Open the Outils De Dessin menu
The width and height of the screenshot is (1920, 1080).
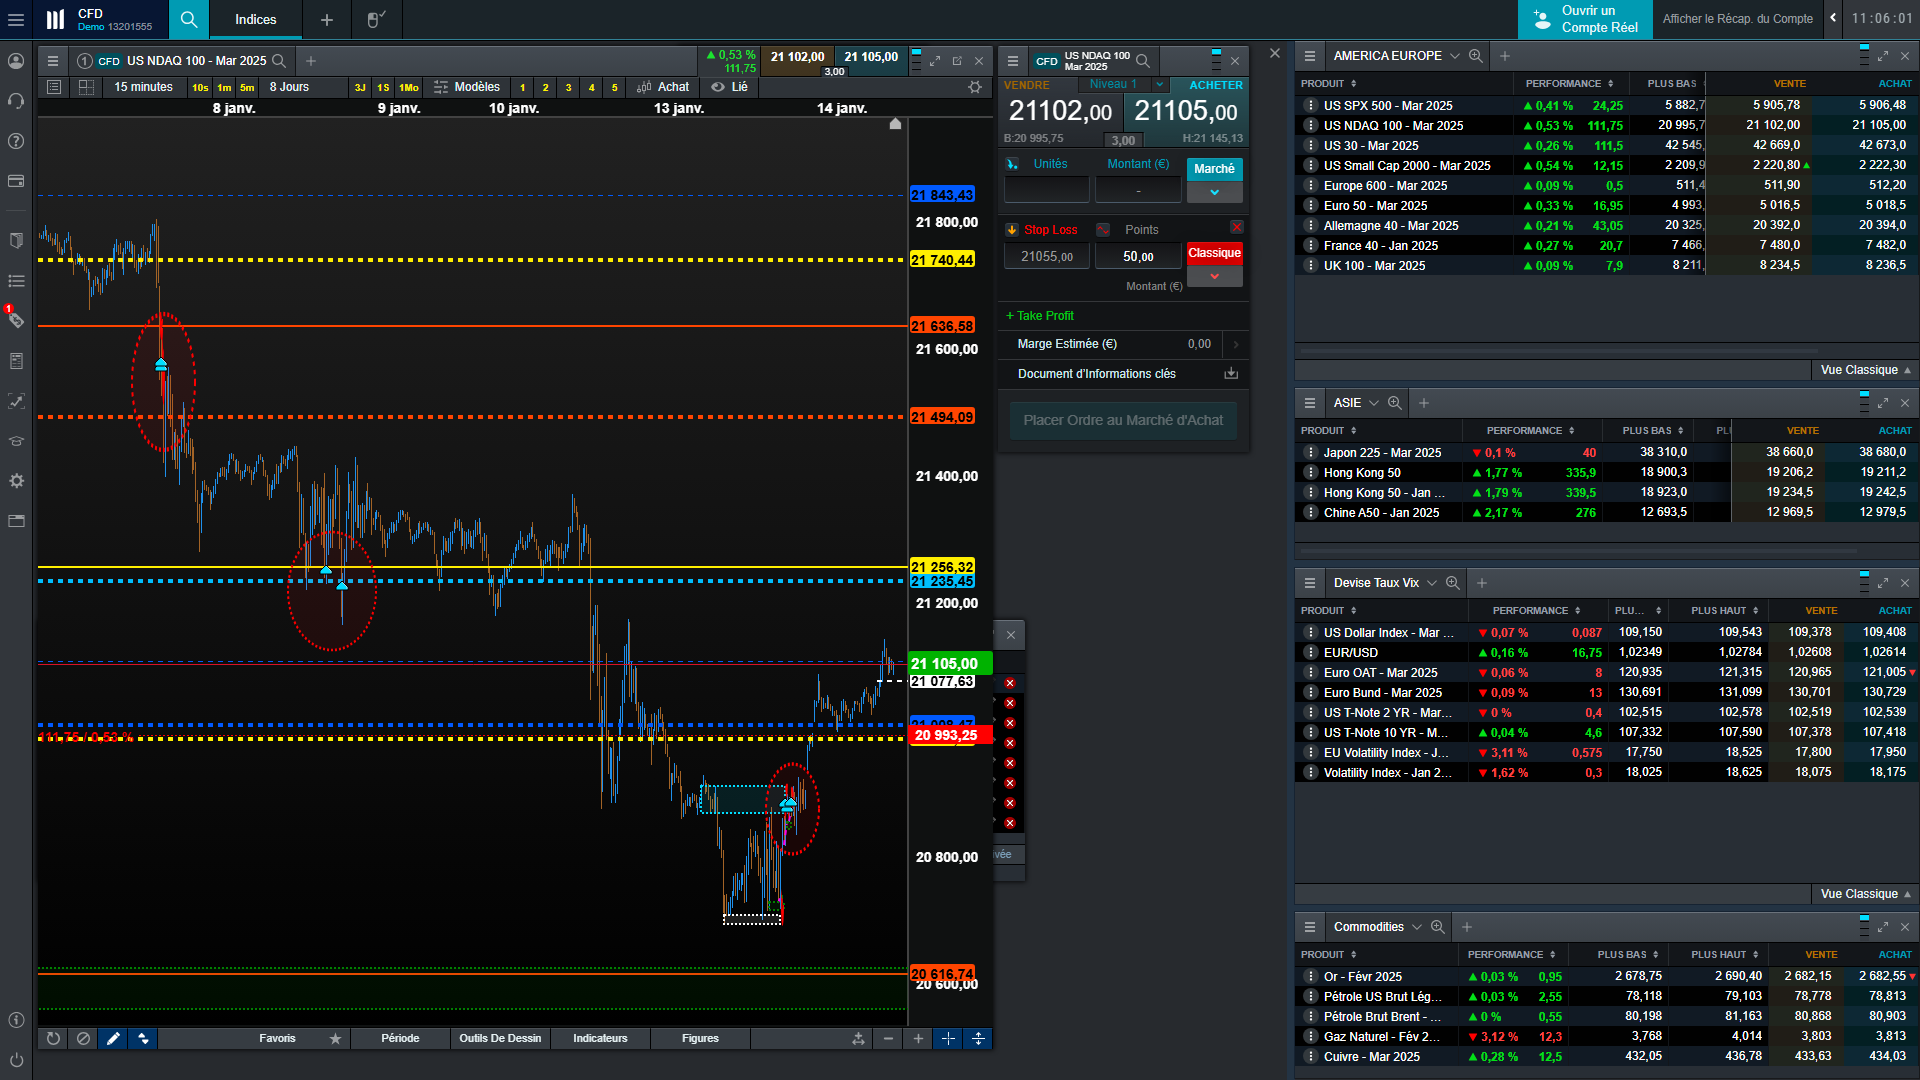[500, 1039]
